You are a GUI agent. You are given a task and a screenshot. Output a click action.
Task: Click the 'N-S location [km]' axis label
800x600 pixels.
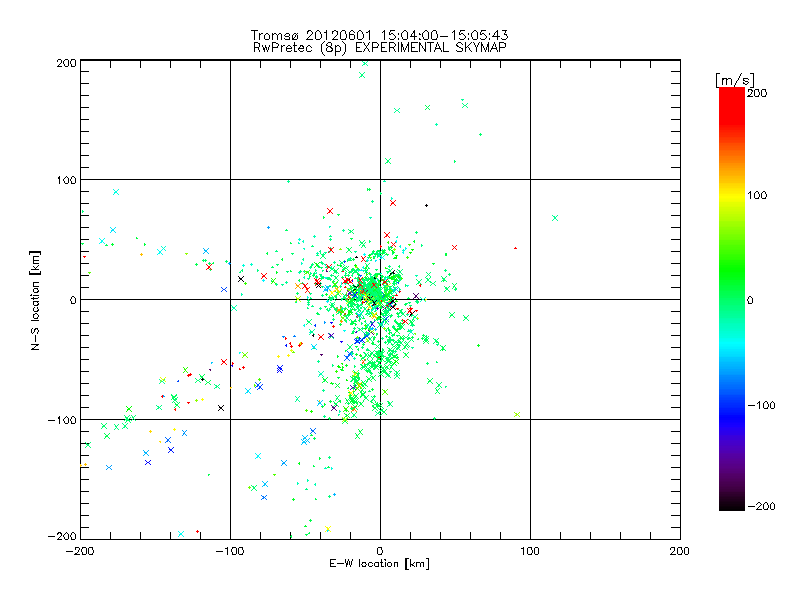click(35, 300)
